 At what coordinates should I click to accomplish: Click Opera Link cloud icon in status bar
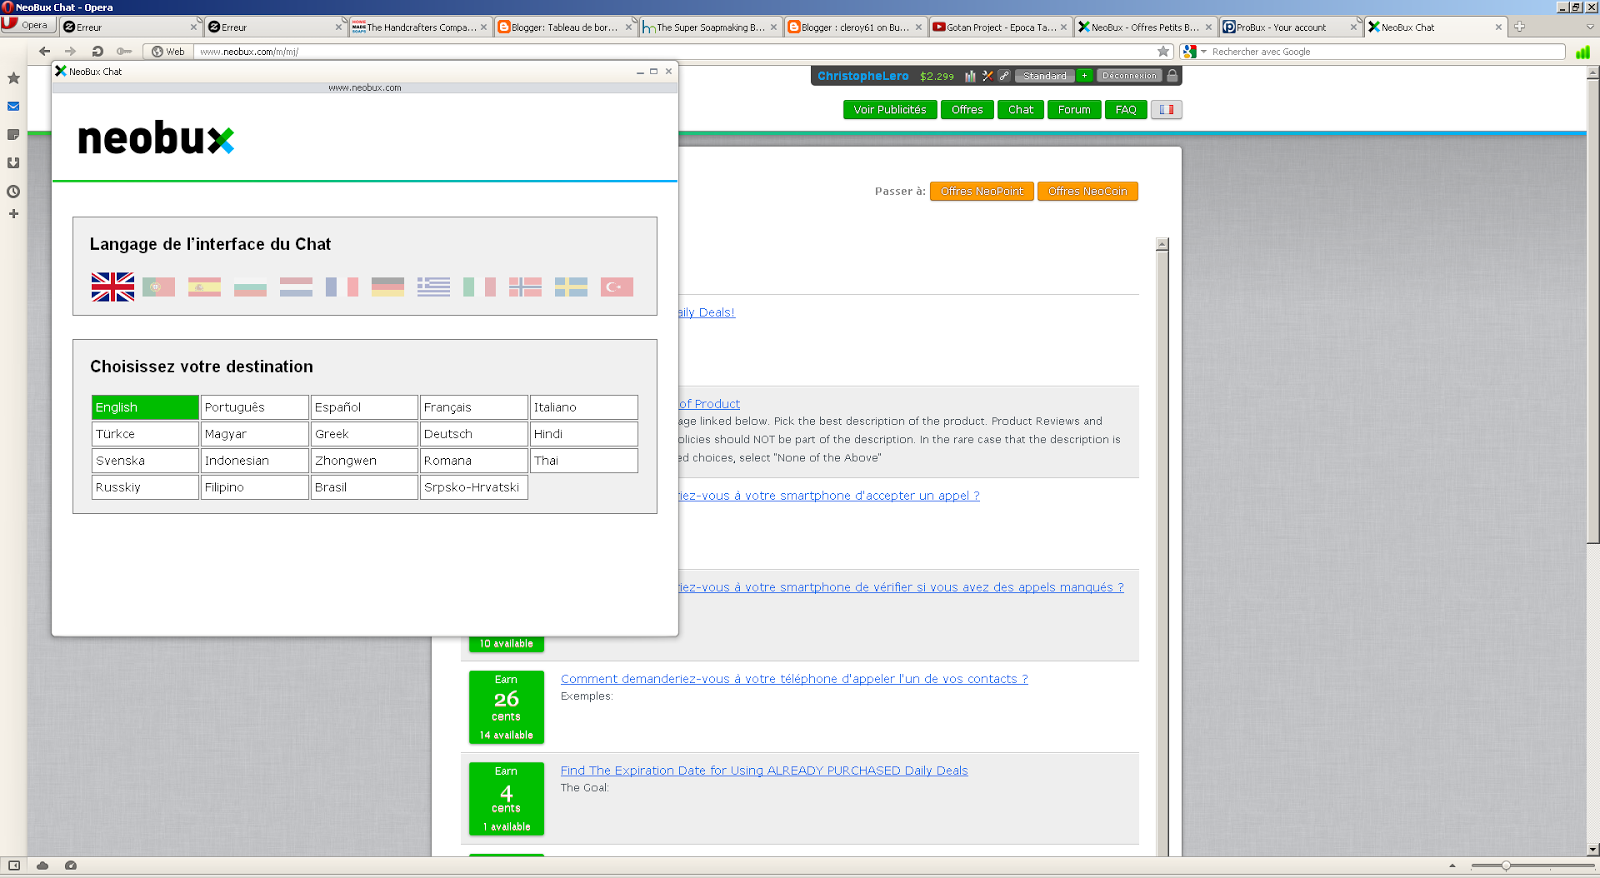click(x=43, y=866)
